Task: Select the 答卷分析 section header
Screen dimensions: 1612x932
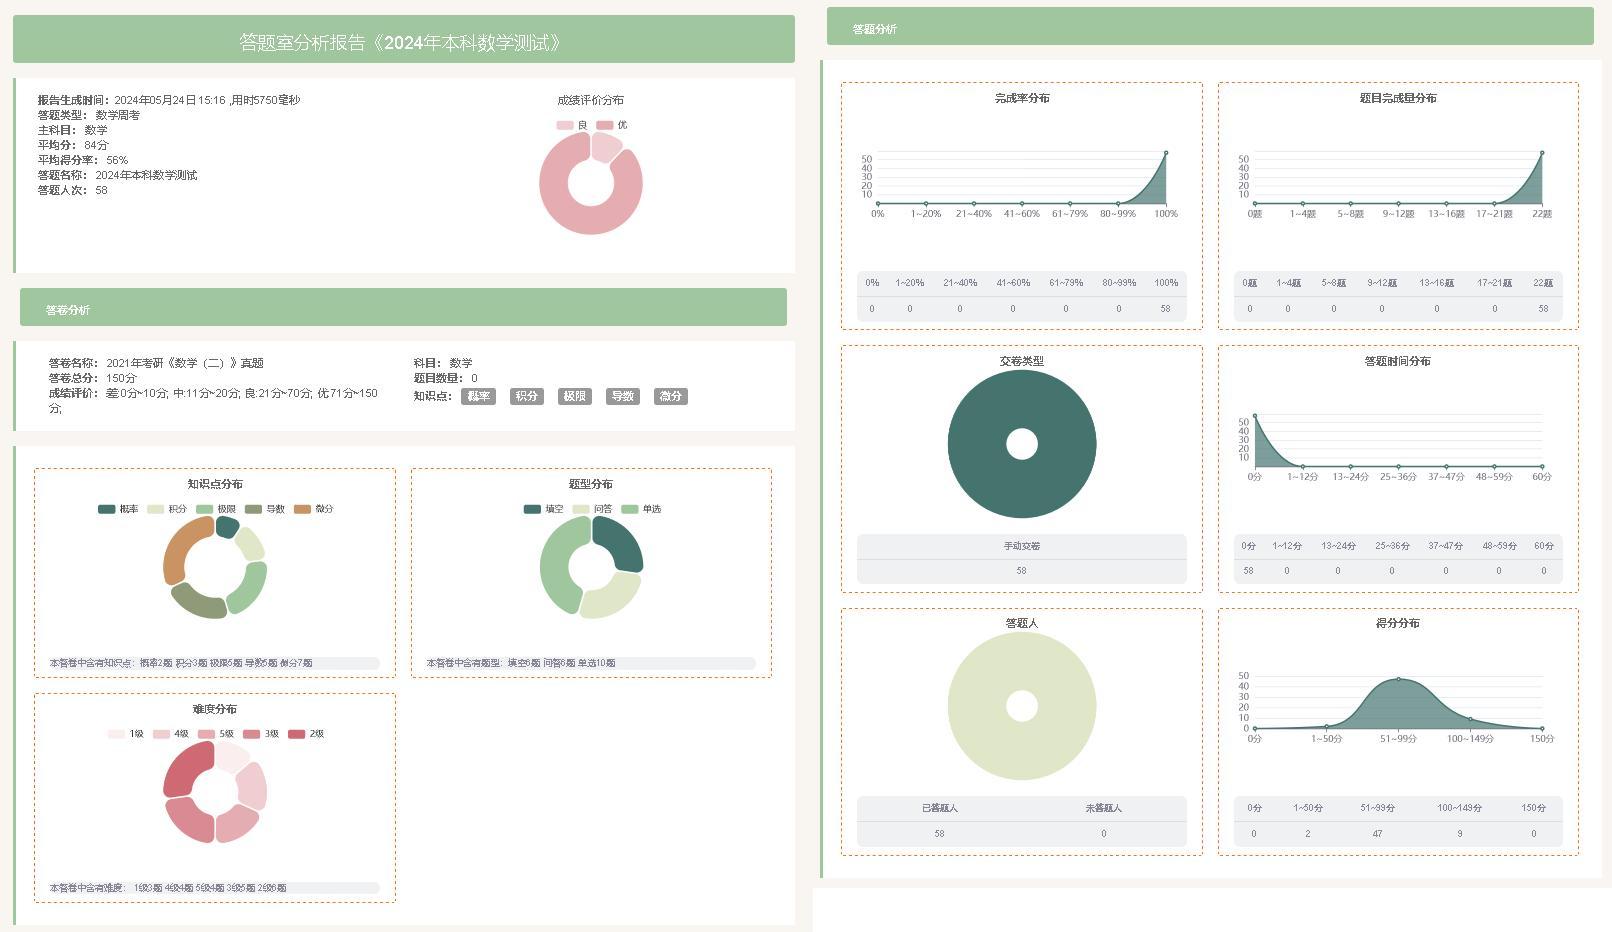Action: tap(403, 307)
